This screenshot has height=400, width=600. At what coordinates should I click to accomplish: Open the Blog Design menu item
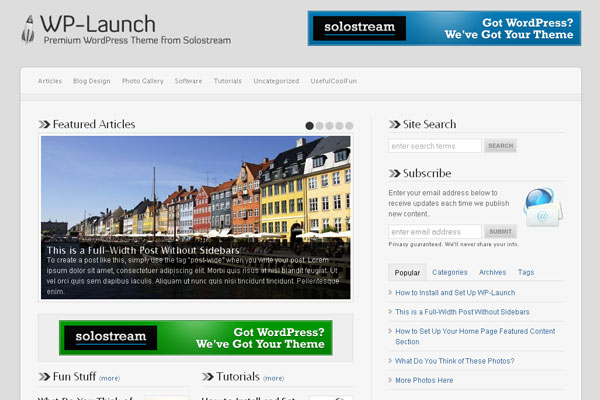91,81
